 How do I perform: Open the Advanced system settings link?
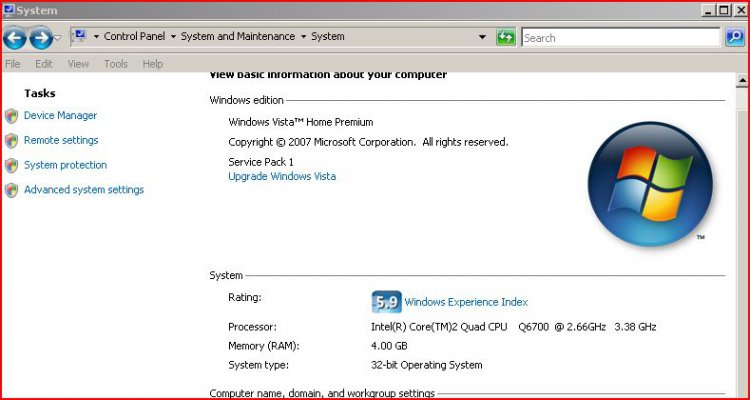coord(84,190)
